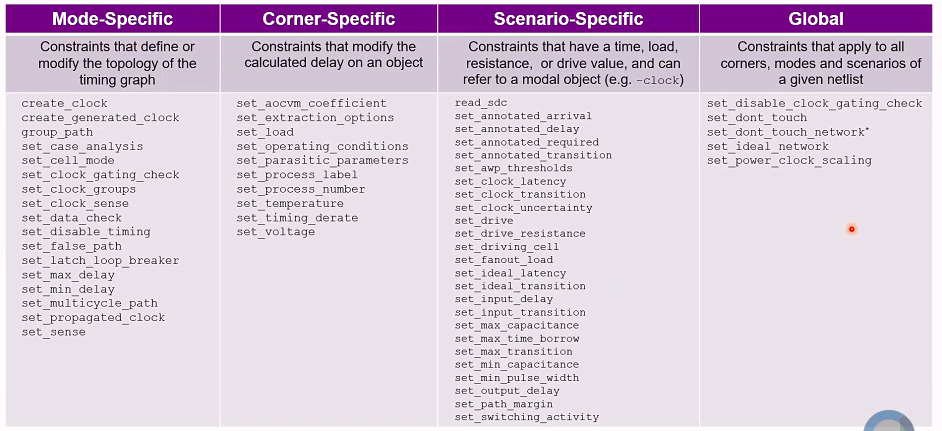Click set_multicycle_path in the first column
The image size is (942, 431).
coord(90,304)
